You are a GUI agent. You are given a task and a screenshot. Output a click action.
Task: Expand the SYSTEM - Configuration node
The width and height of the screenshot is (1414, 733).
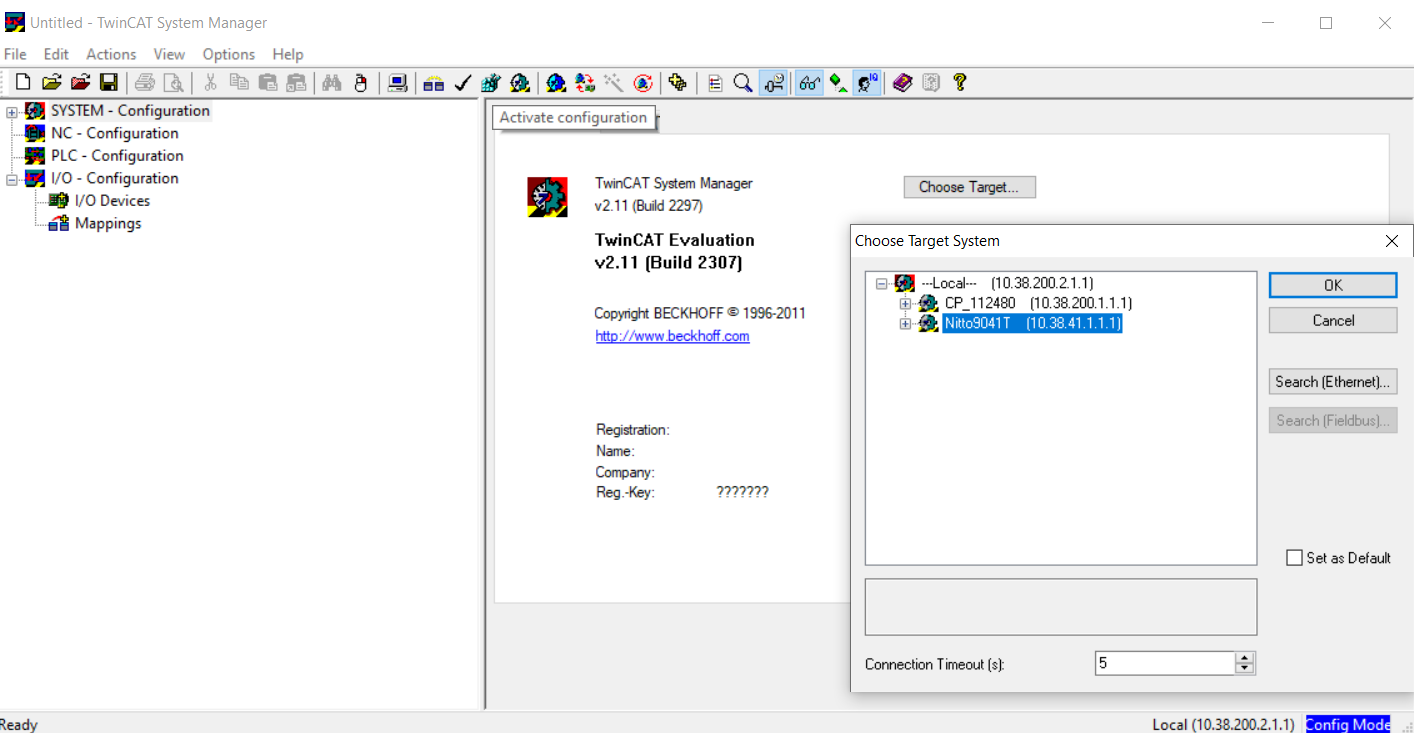pyautogui.click(x=12, y=112)
